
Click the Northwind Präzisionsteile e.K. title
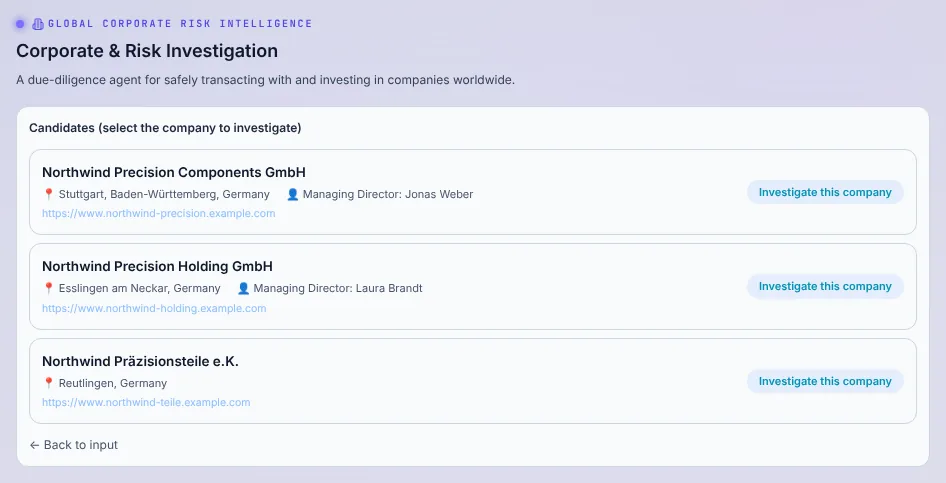pyautogui.click(x=141, y=361)
